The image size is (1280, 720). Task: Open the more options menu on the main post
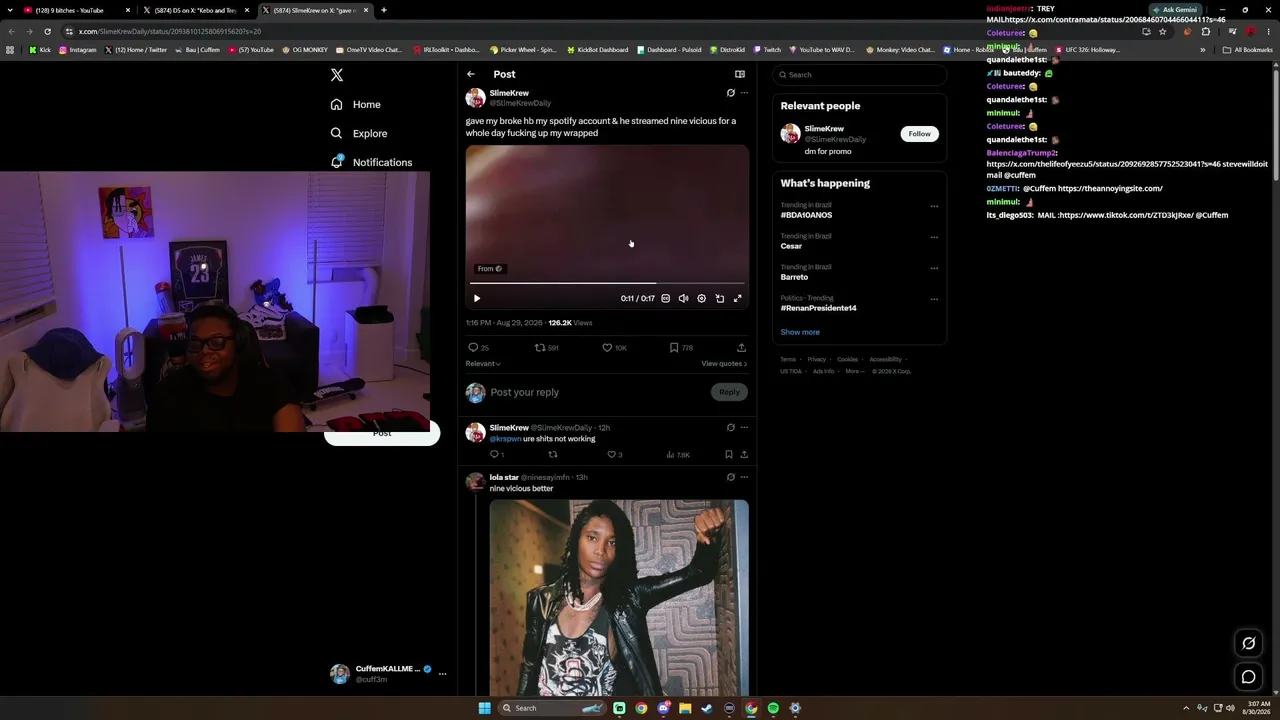pos(744,93)
